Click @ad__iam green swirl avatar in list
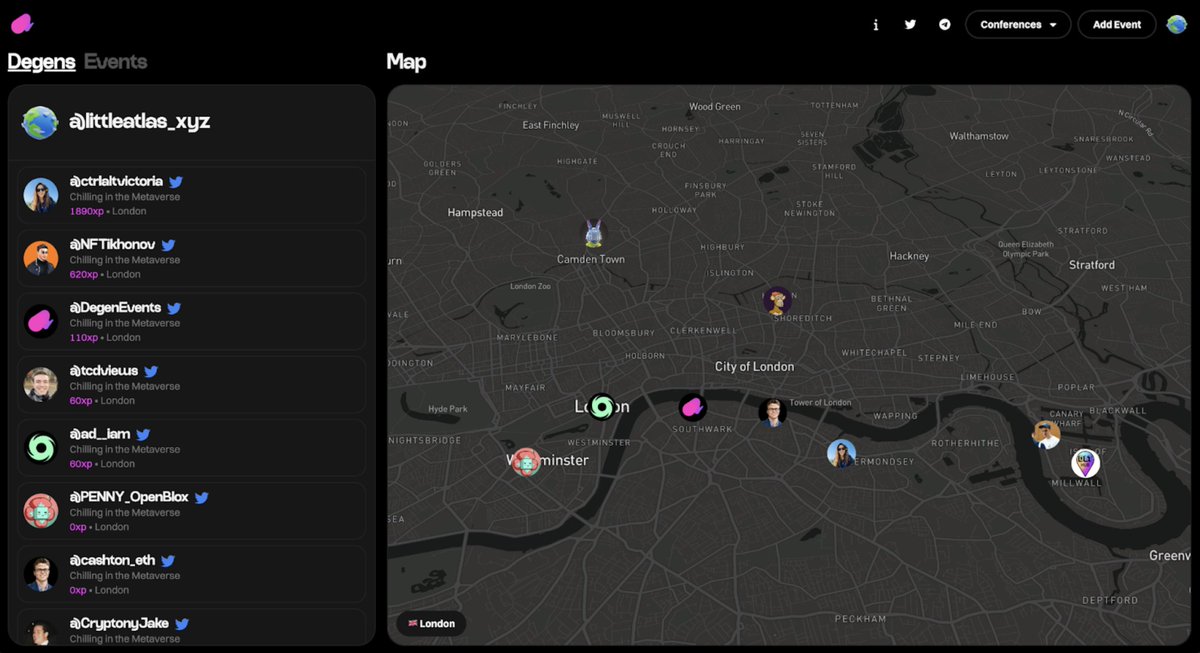 41,447
